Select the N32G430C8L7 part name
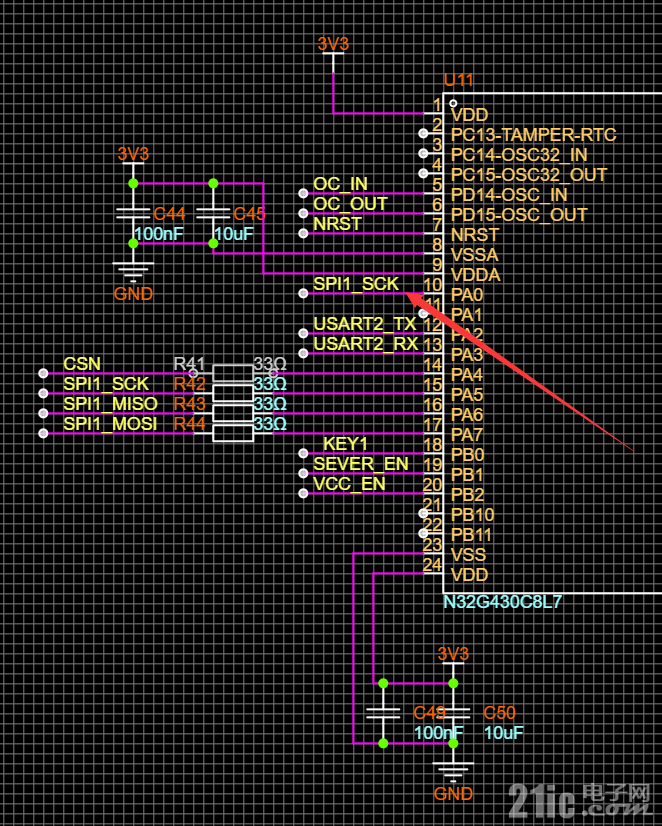 pos(502,602)
